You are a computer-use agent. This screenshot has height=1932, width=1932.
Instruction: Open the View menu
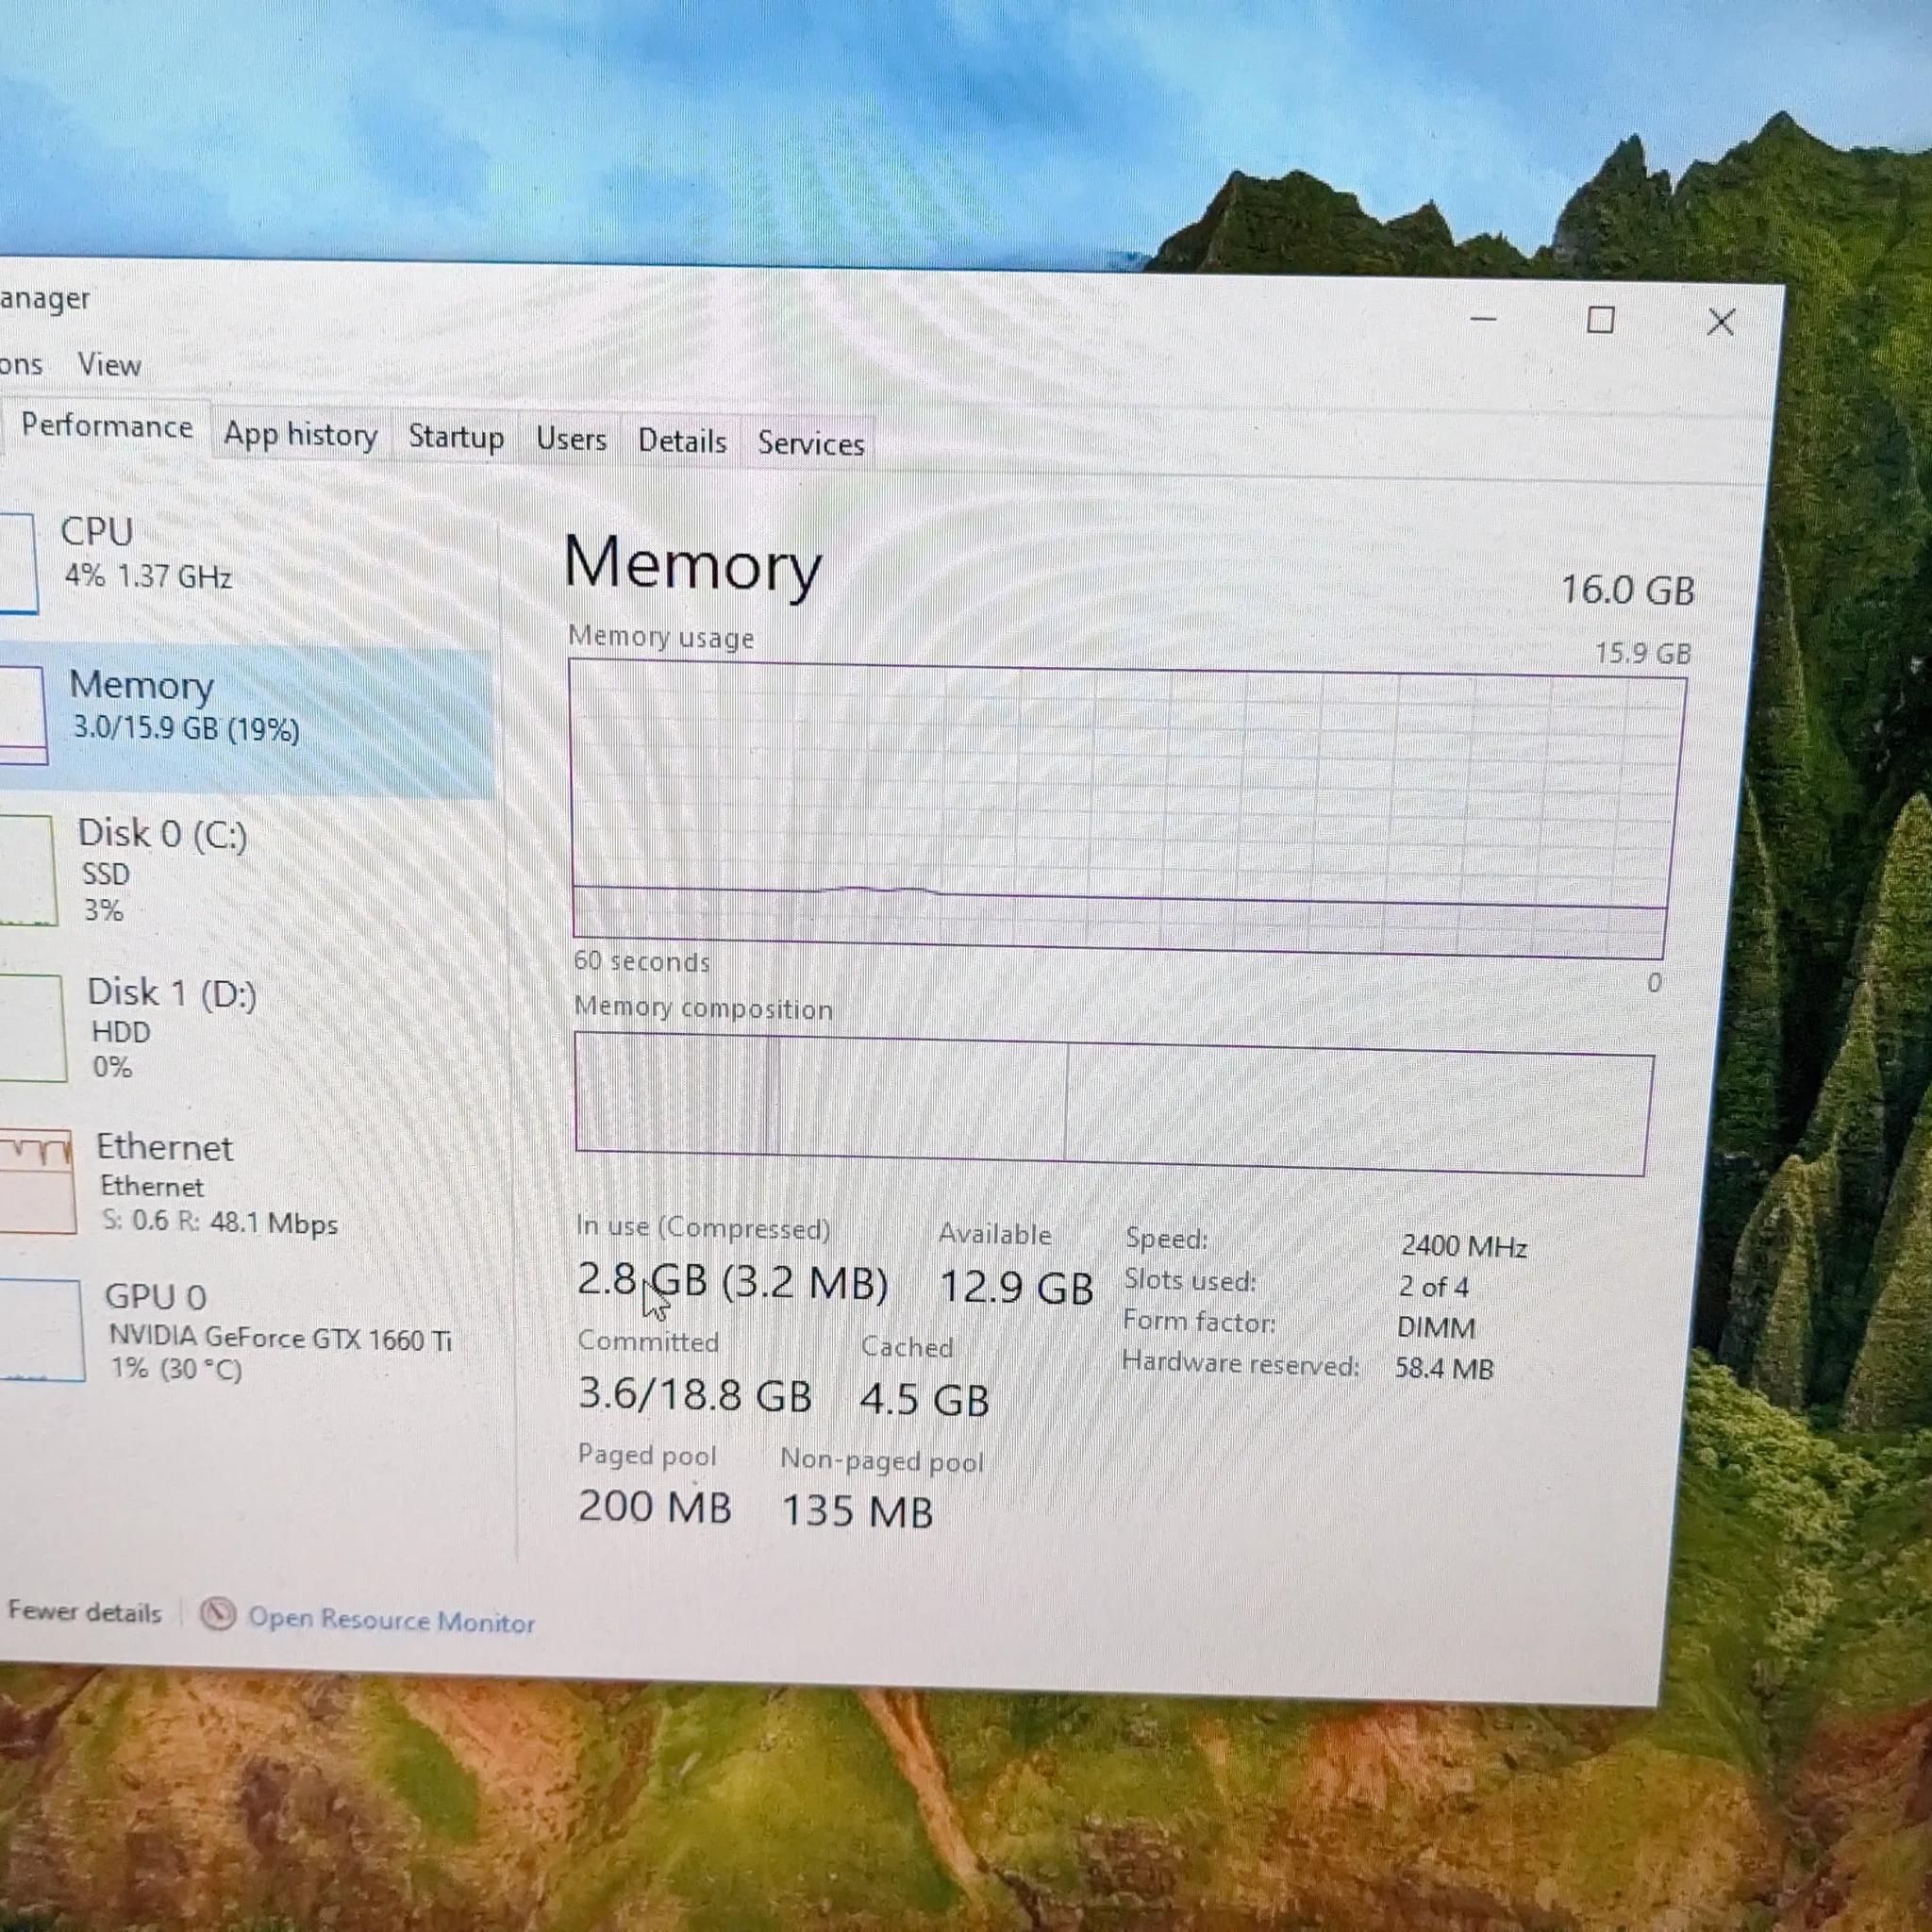[x=109, y=364]
